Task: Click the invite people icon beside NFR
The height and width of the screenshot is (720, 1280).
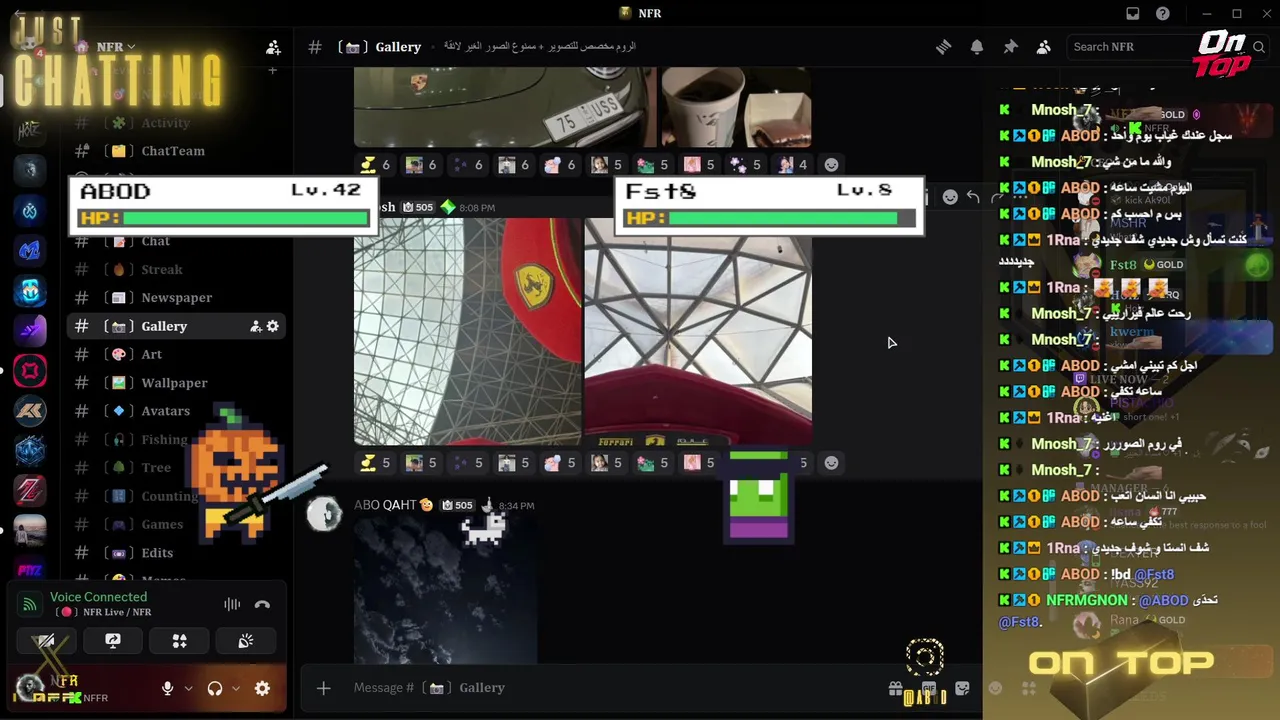Action: 273,47
